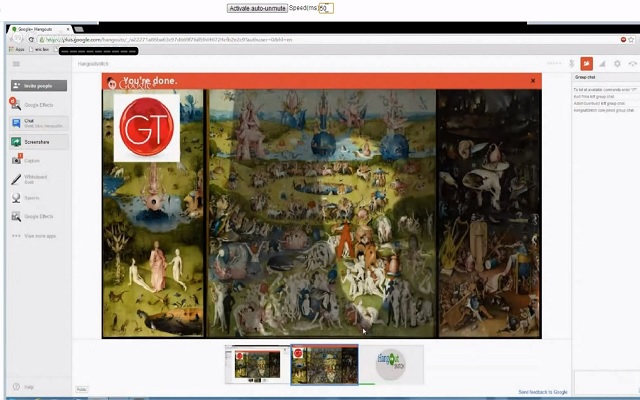Switch to the Google+ Hangouts browser tab
This screenshot has width=640, height=400.
[x=40, y=29]
